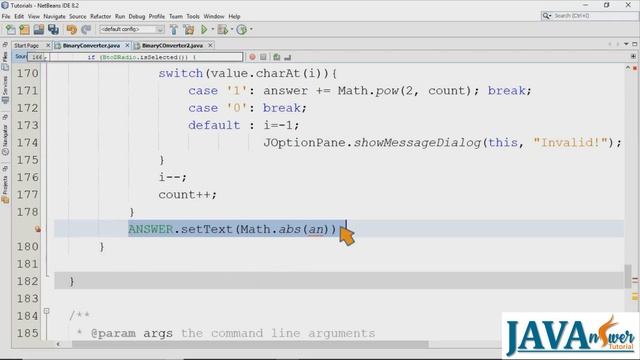Viewport: 640px width, 360px height.
Task: Click the Redo arrow icon
Action: (86, 29)
